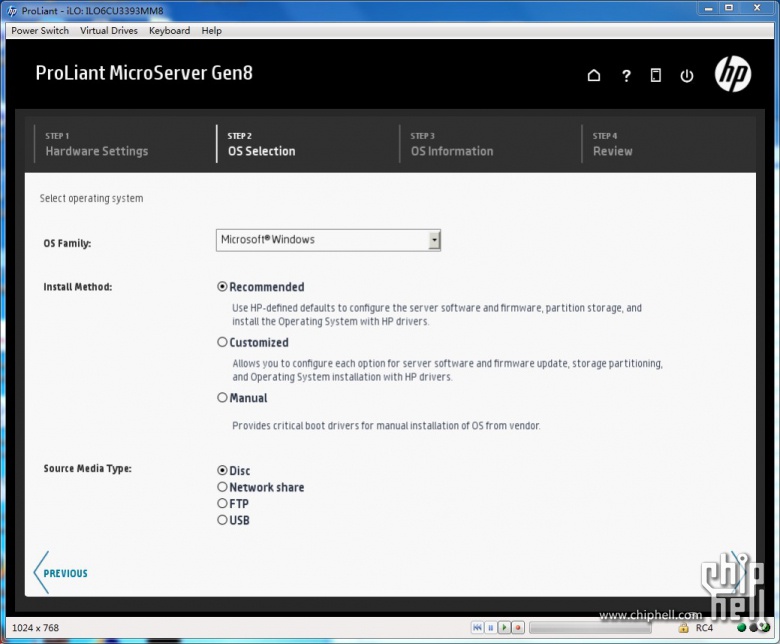The width and height of the screenshot is (780, 644).
Task: Open the Virtual Drives menu
Action: [x=109, y=30]
